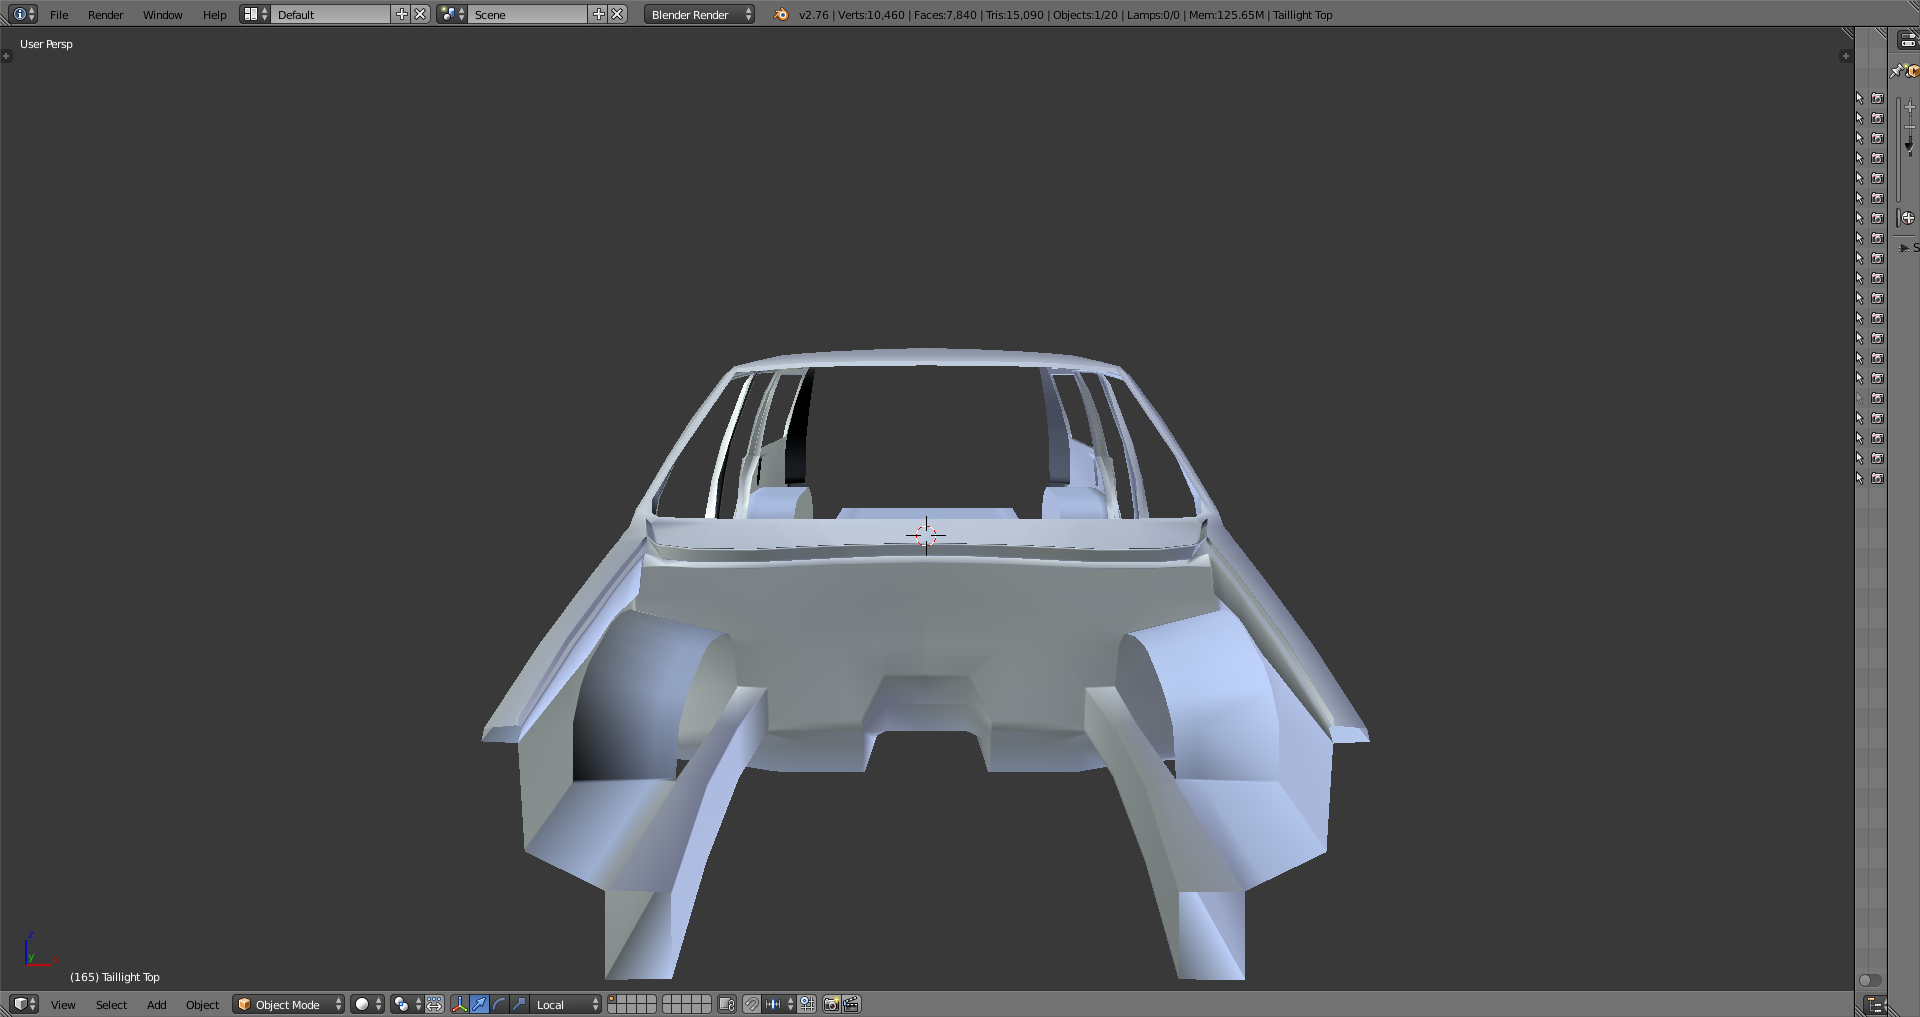Browse scenes to link
This screenshot has width=1920, height=1017.
click(452, 14)
